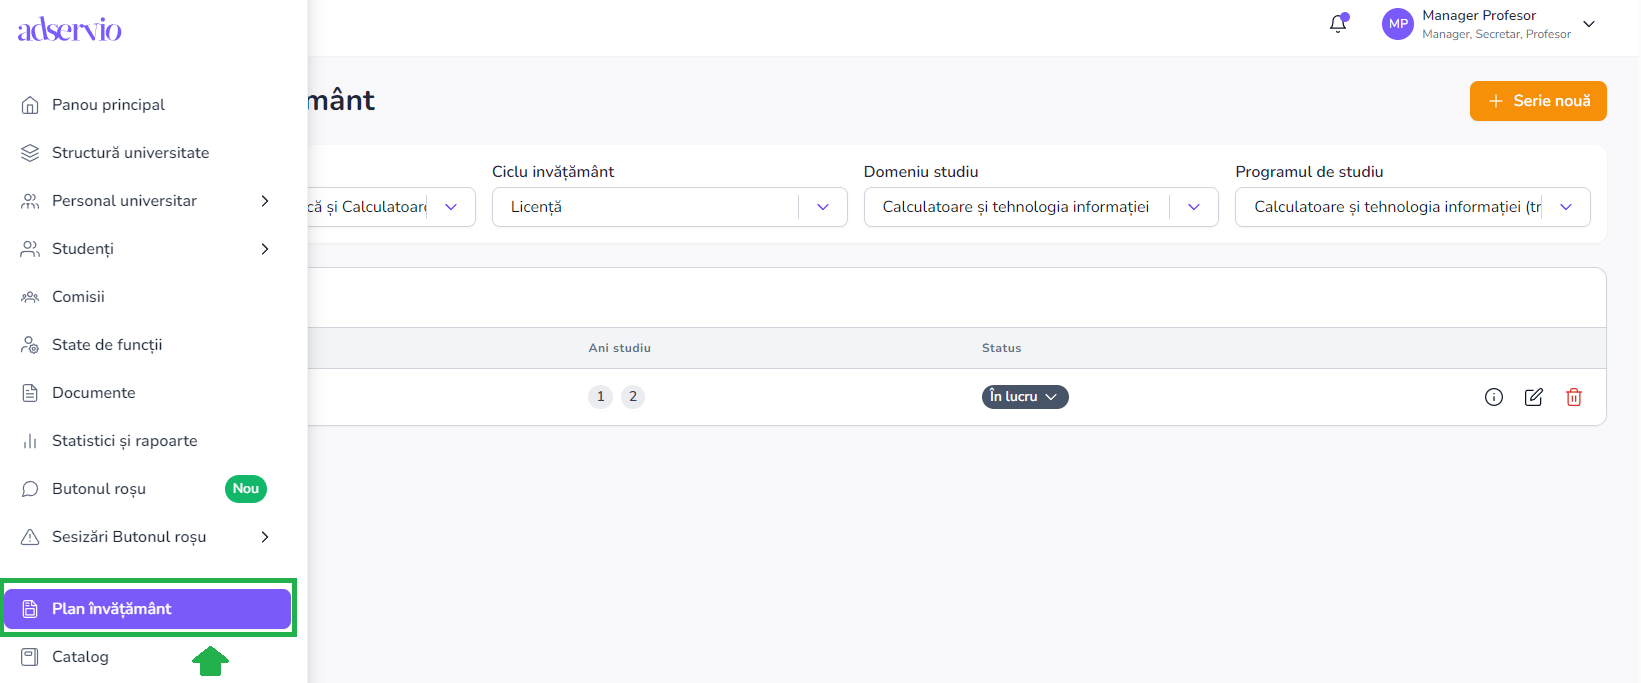Click the Documente file icon
This screenshot has width=1641, height=683.
[30, 393]
